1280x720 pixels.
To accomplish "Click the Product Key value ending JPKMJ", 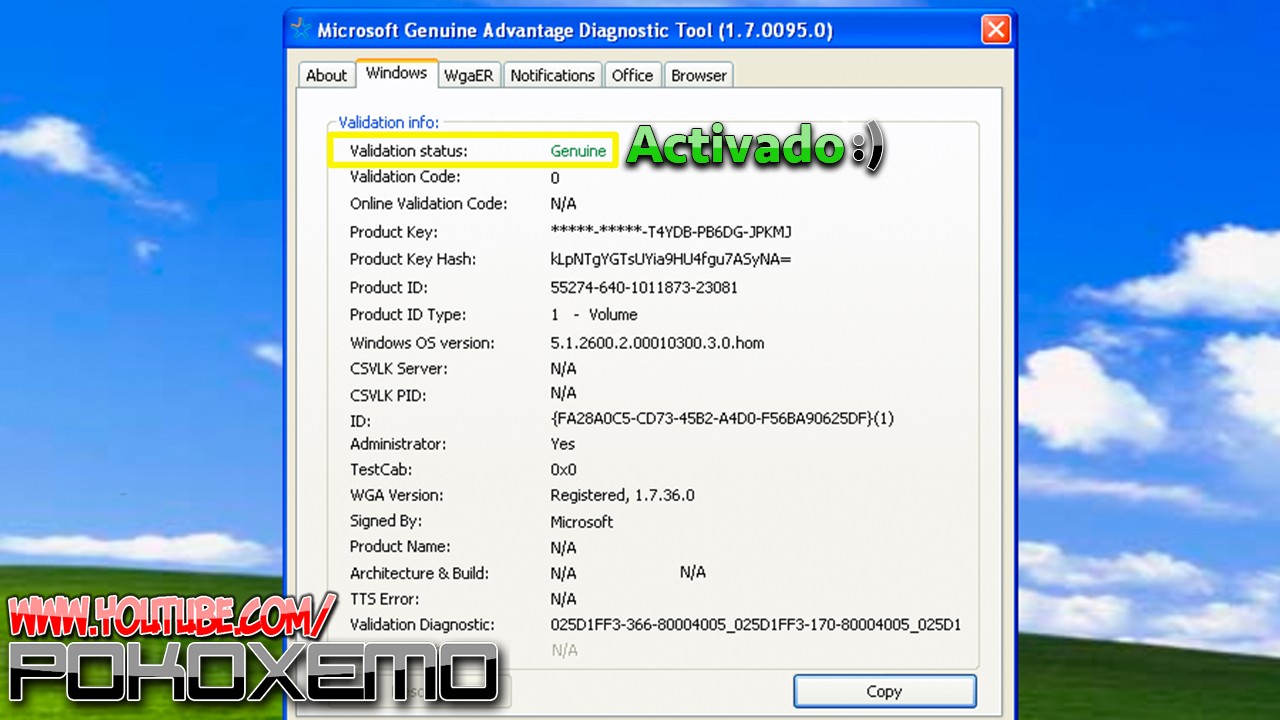I will [x=671, y=232].
